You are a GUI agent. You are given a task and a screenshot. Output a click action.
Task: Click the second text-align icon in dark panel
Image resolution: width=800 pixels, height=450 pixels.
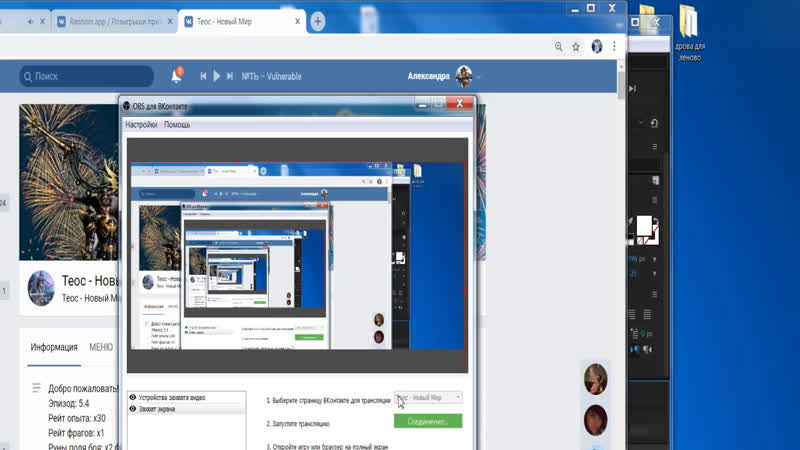coord(647,314)
